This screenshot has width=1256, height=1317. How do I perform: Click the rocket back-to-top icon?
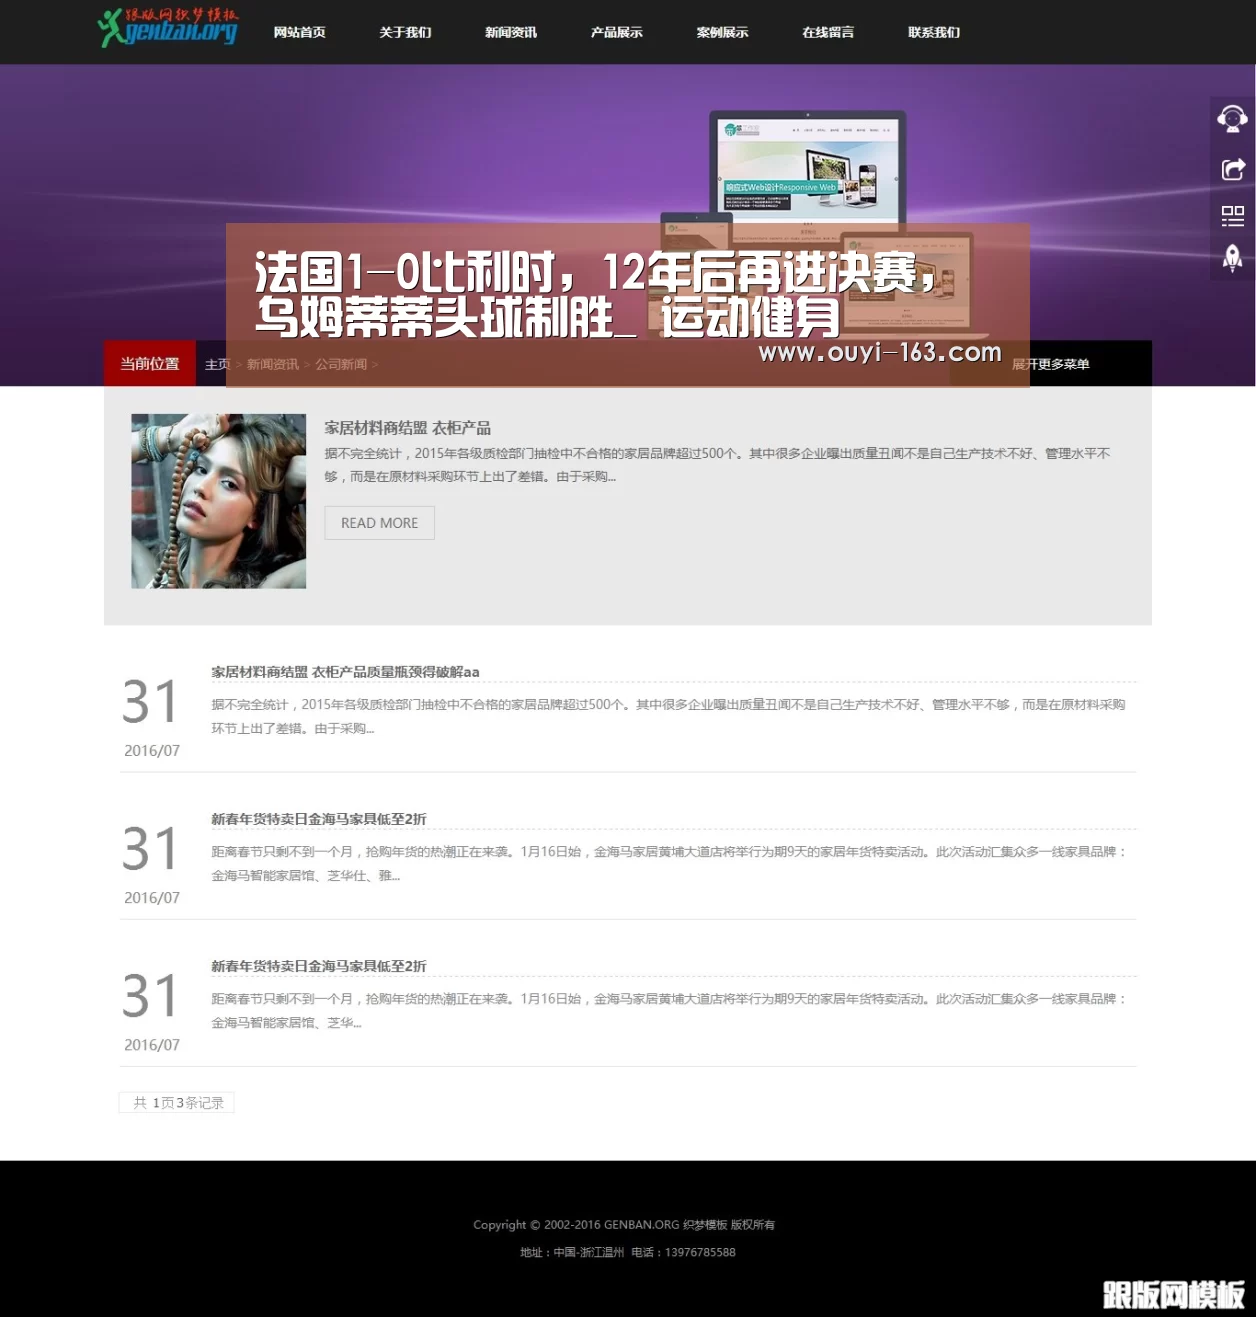coord(1232,258)
